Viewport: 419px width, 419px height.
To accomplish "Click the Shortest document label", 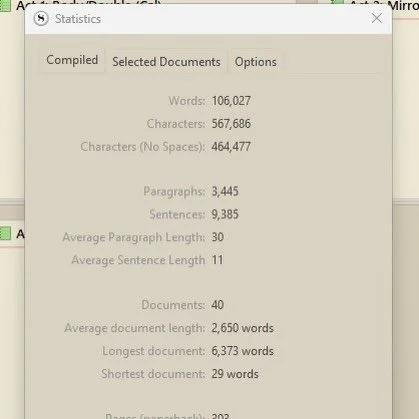I will [x=153, y=374].
